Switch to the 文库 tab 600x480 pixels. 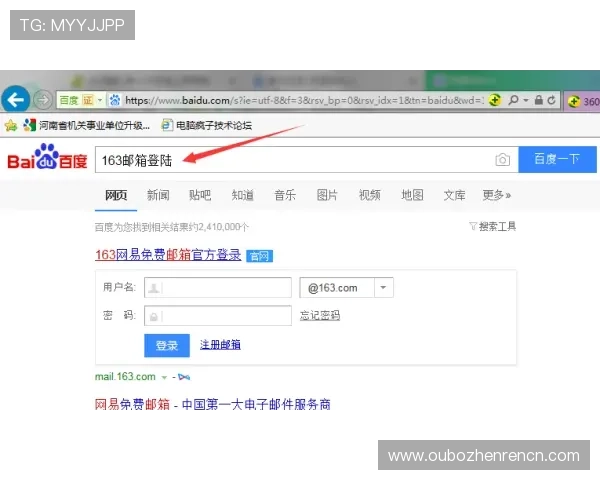click(x=454, y=195)
